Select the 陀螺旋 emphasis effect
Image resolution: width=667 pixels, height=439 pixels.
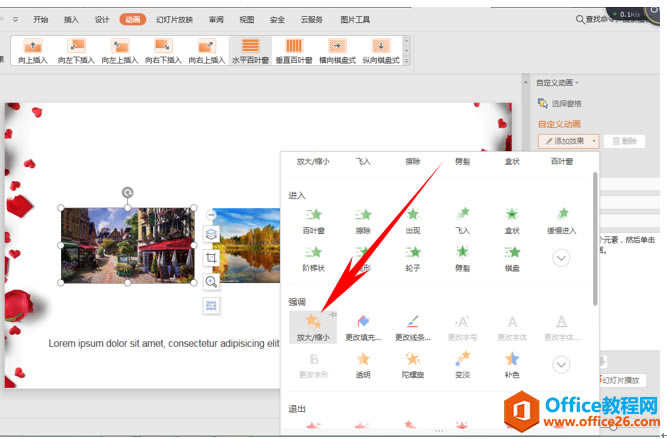coord(413,365)
